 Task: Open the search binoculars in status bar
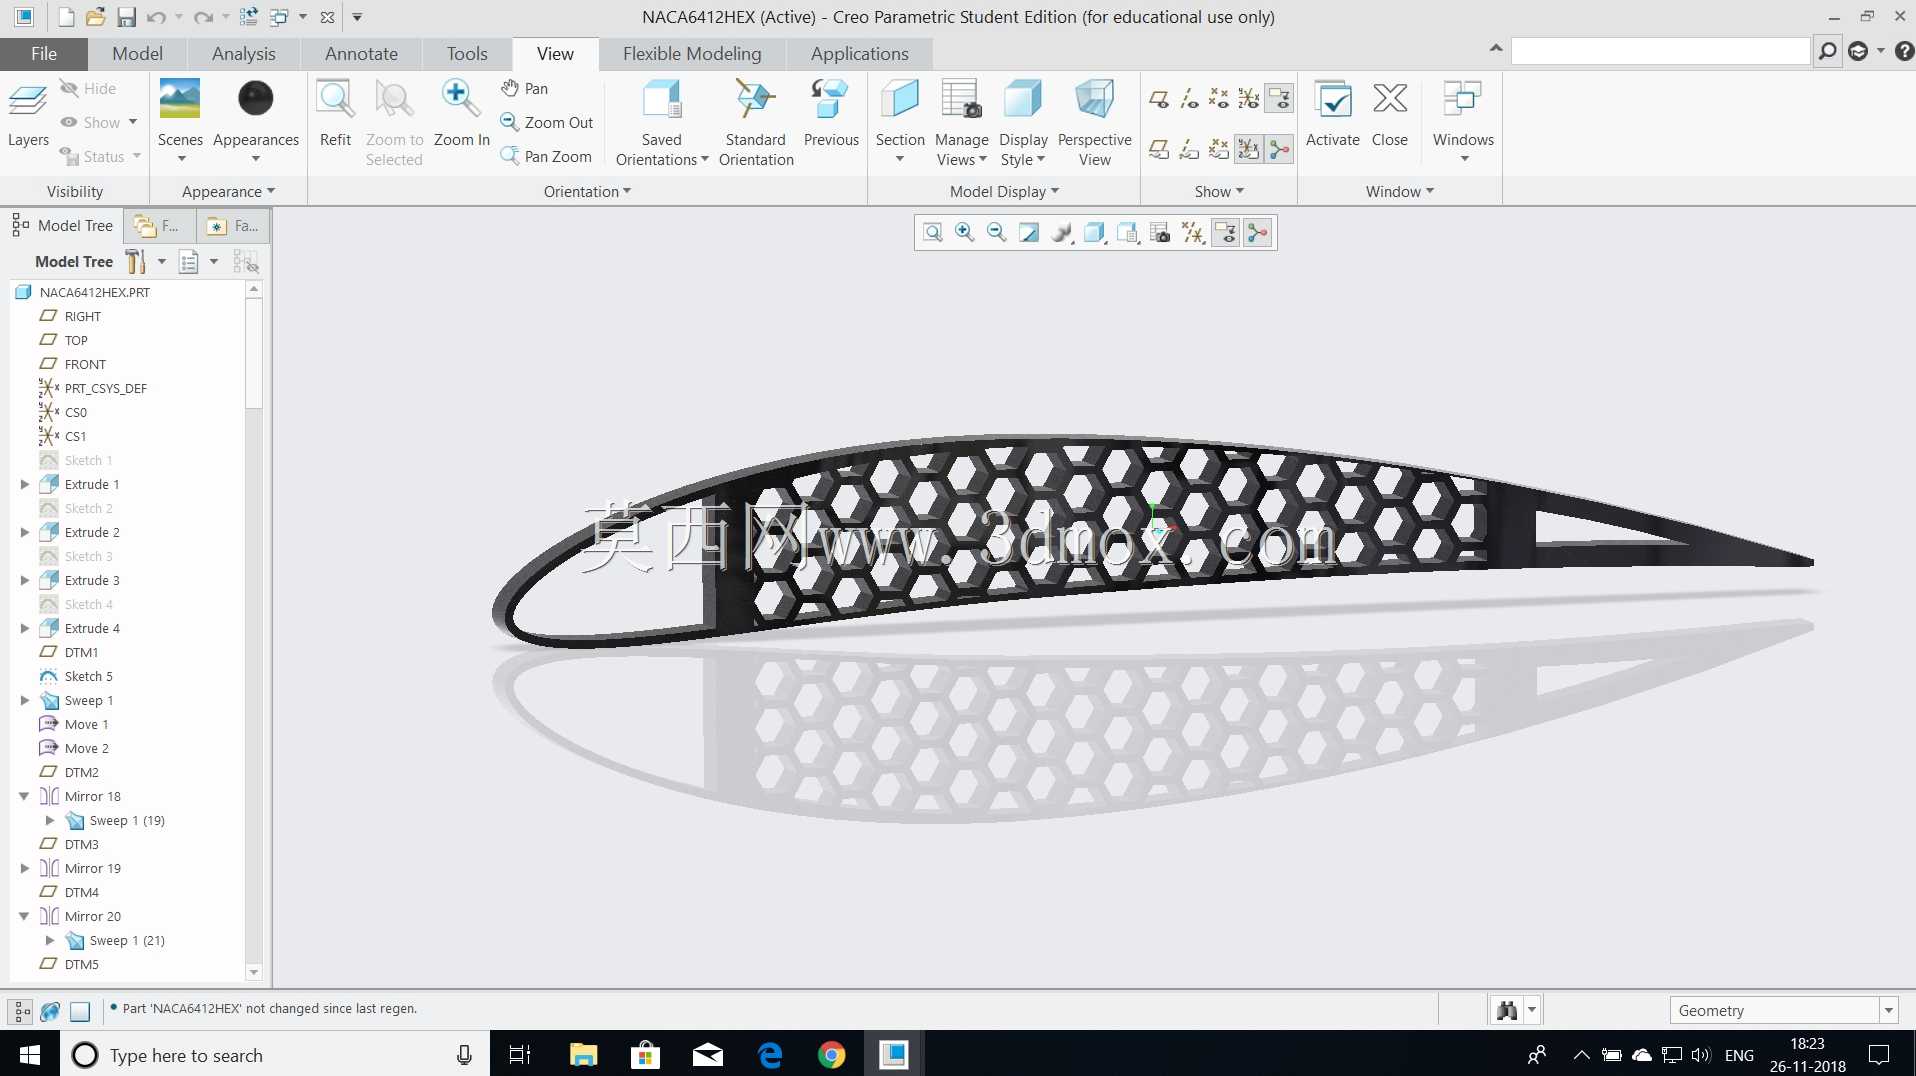pyautogui.click(x=1506, y=1010)
